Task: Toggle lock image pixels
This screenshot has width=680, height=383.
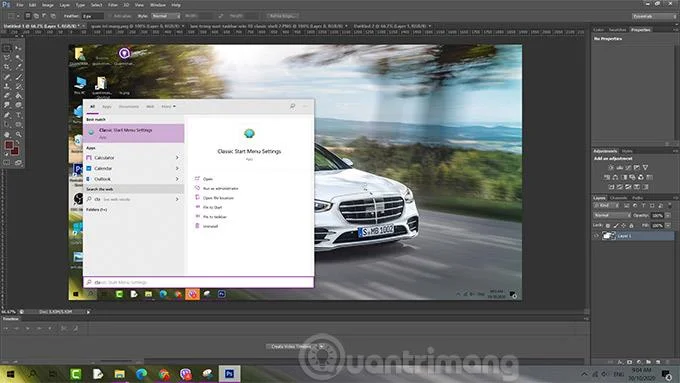Action: (616, 226)
